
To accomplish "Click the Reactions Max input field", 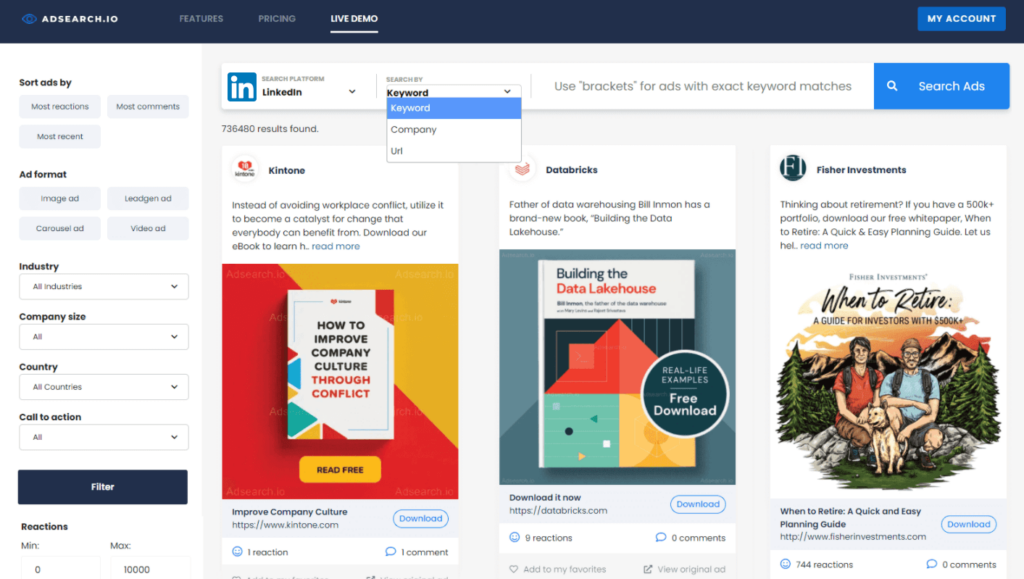I will pos(150,569).
